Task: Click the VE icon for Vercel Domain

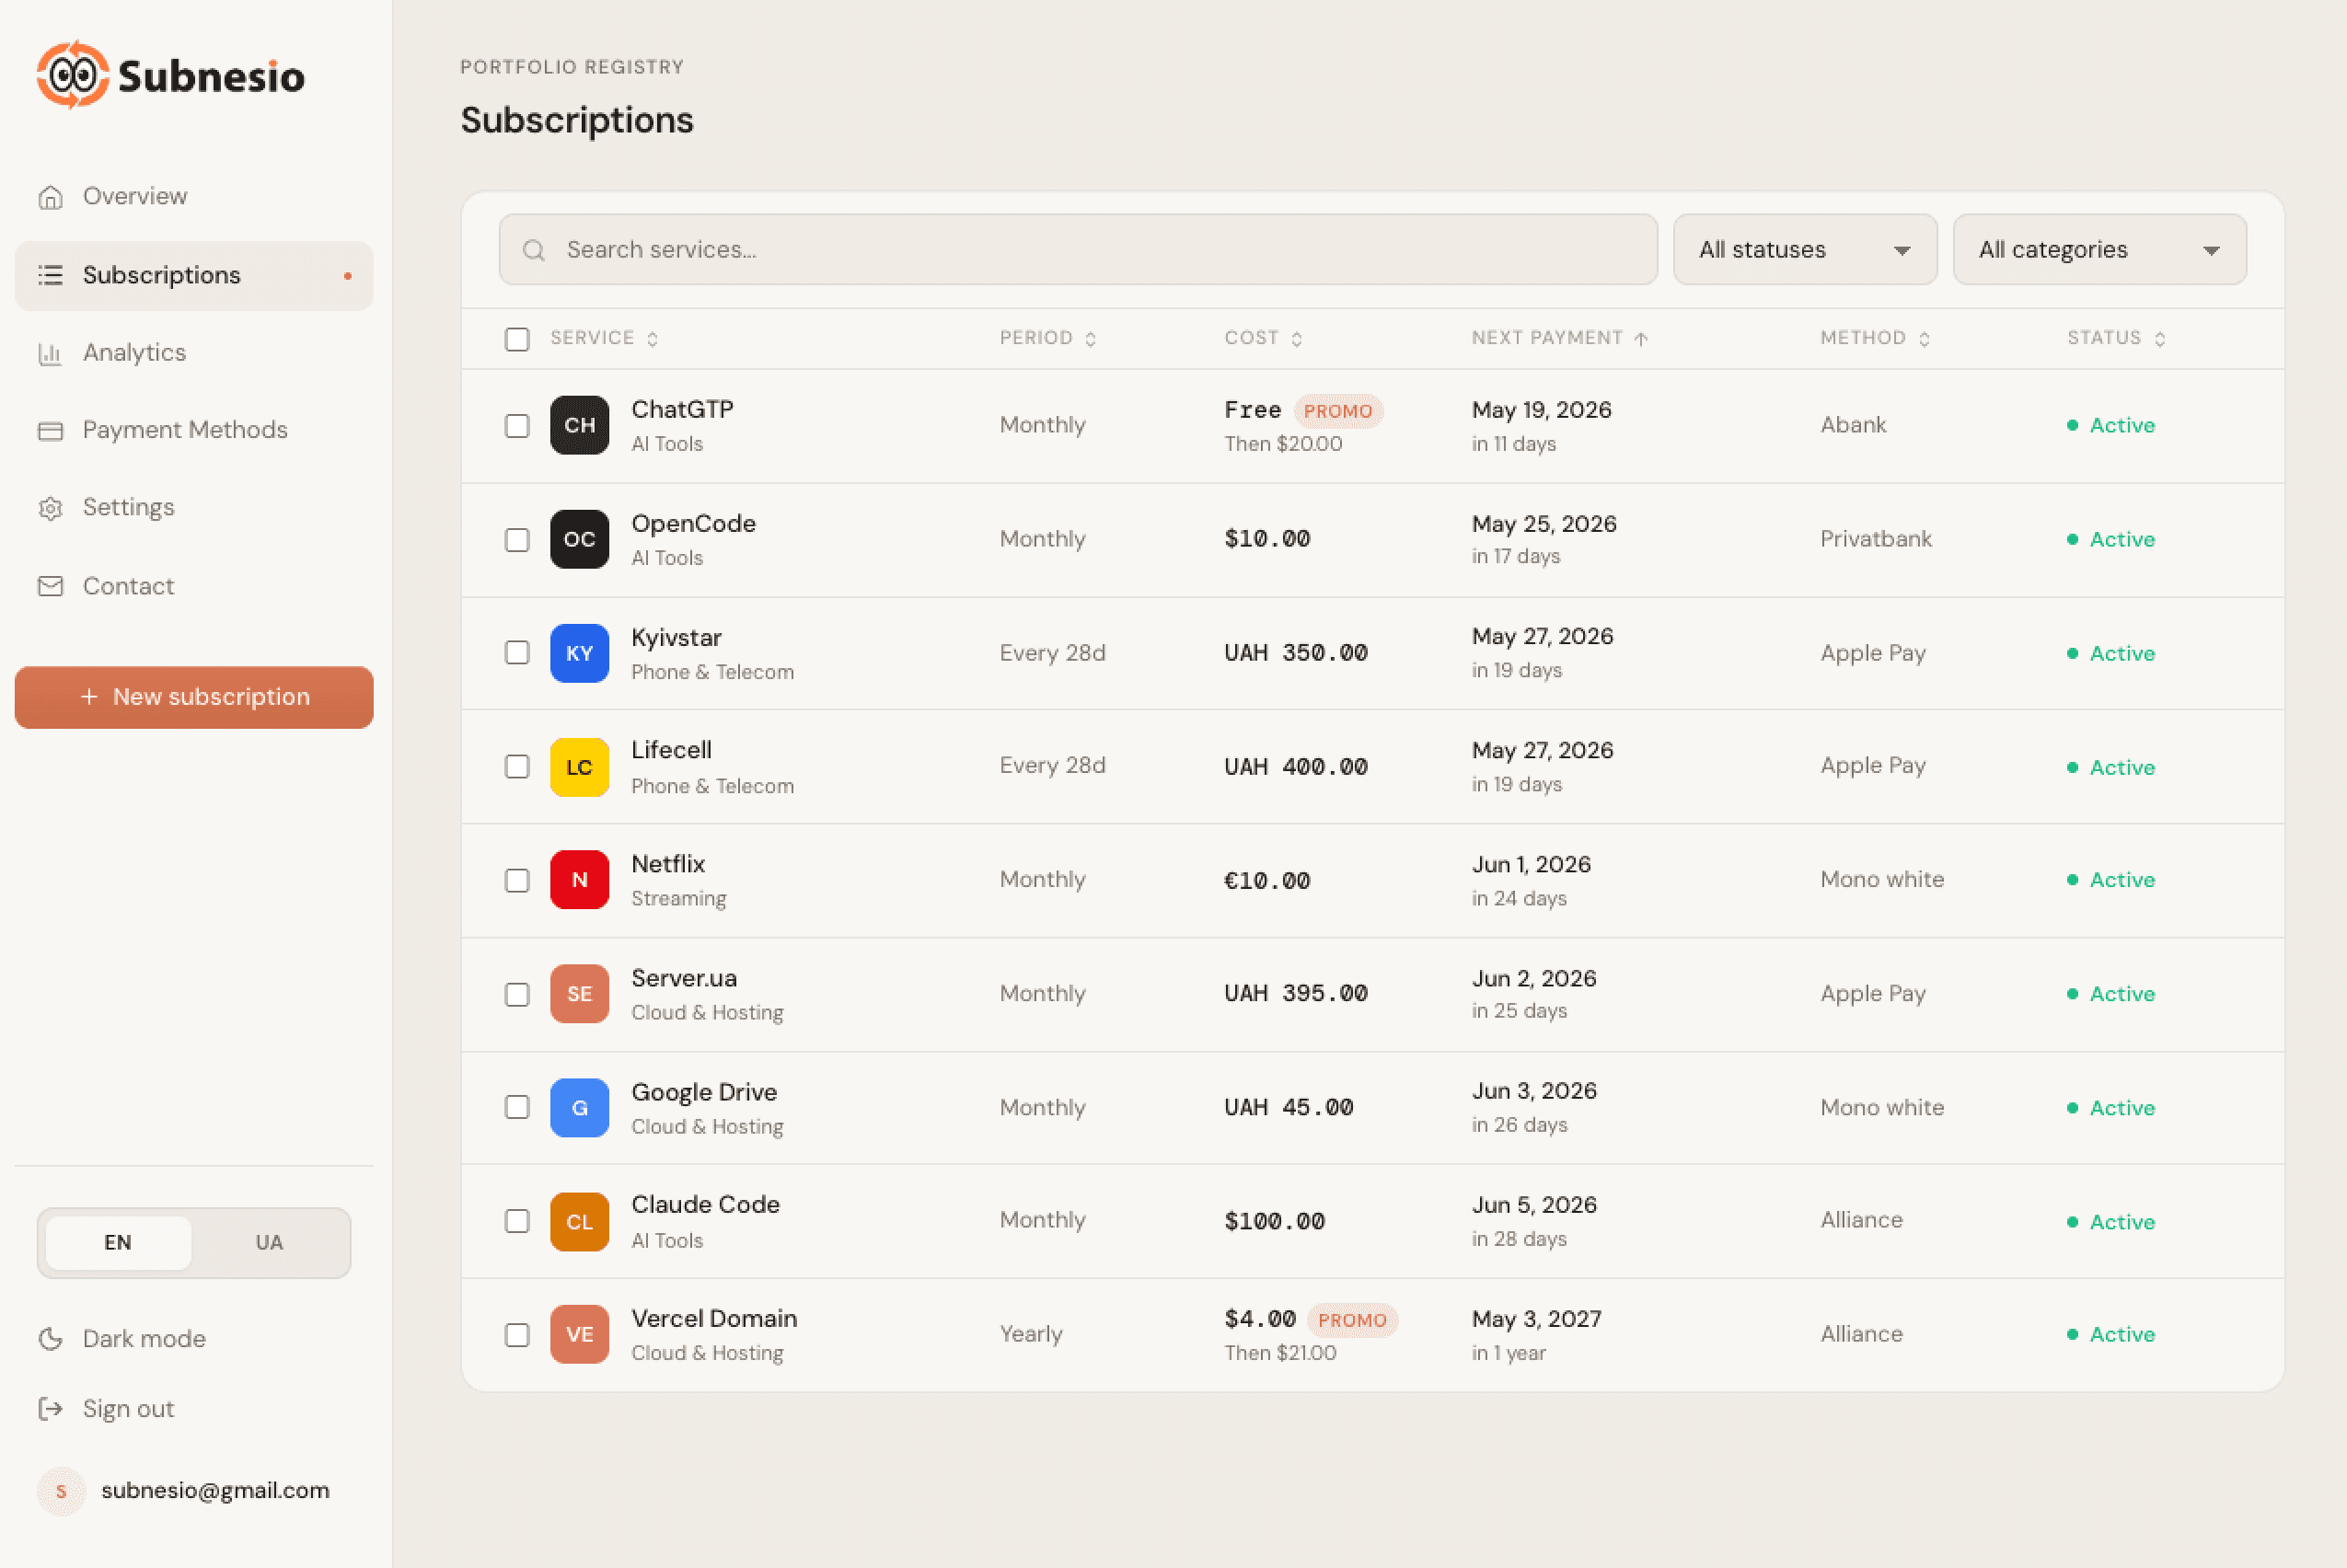Action: pyautogui.click(x=580, y=1335)
